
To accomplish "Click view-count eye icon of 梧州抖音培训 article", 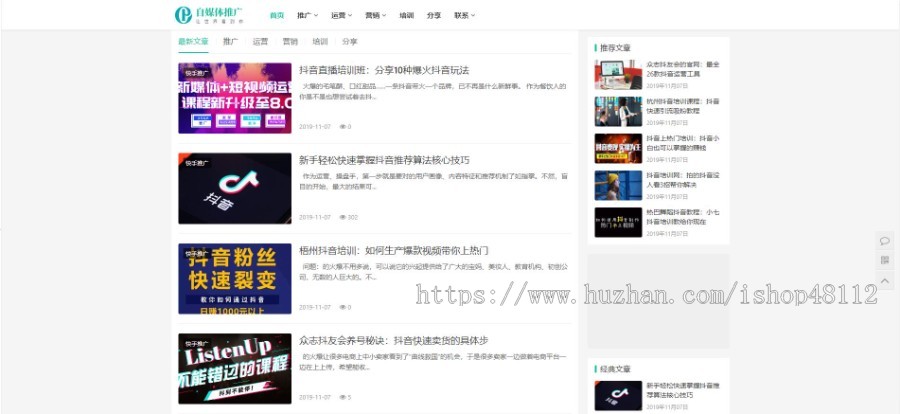I will click(x=343, y=307).
